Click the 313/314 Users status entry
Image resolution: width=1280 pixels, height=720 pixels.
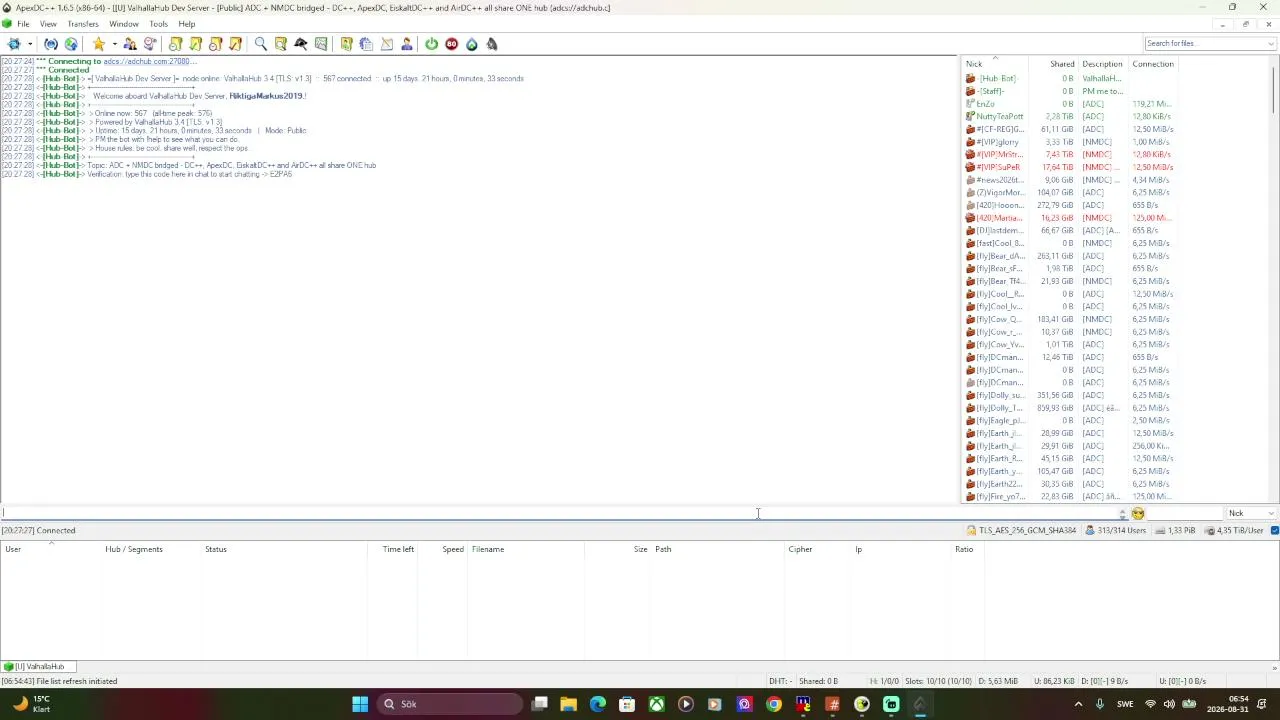click(1115, 531)
